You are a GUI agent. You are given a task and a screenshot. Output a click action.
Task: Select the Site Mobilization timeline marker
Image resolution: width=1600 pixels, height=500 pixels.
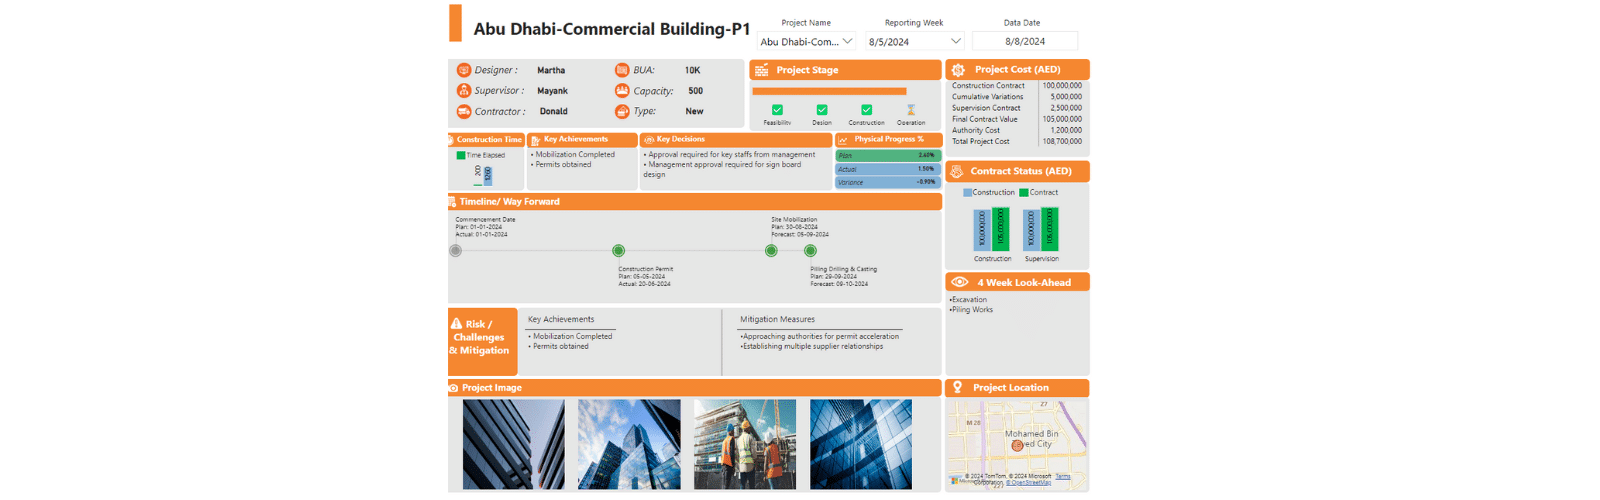pyautogui.click(x=771, y=251)
